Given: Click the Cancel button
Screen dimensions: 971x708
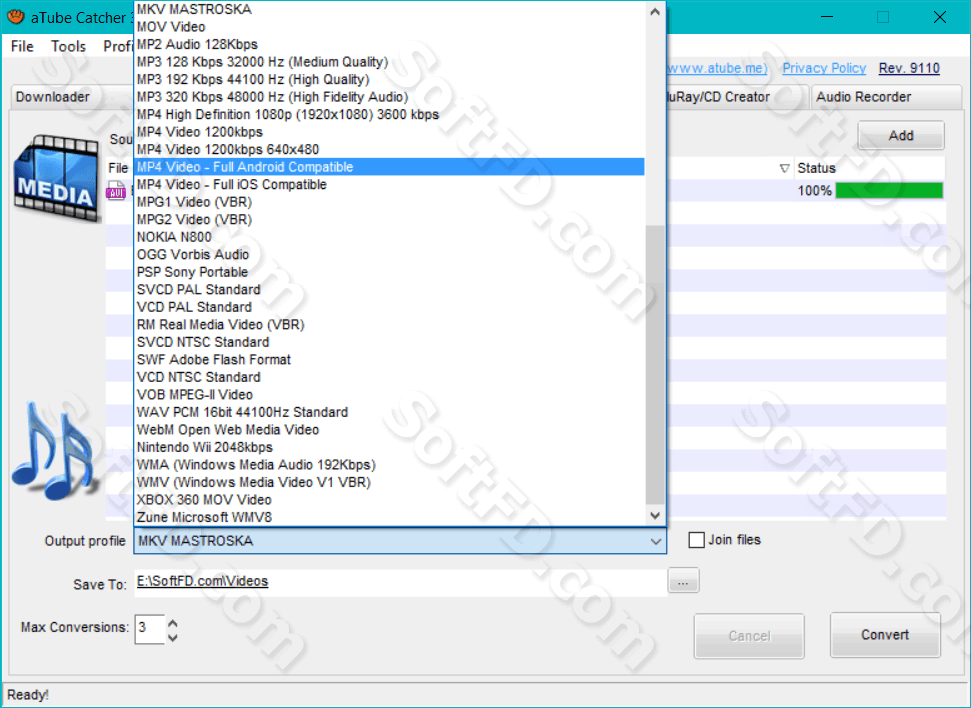Looking at the screenshot, I should coord(749,636).
